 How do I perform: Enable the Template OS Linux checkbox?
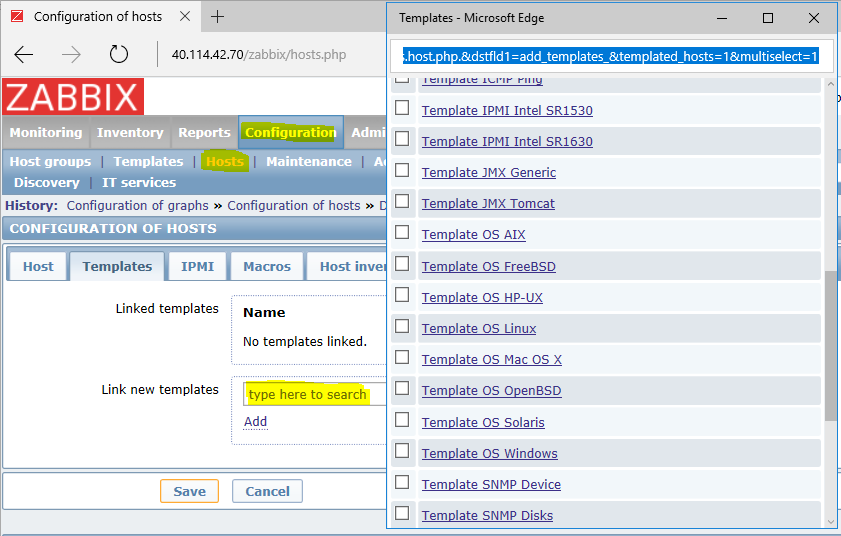pos(402,326)
